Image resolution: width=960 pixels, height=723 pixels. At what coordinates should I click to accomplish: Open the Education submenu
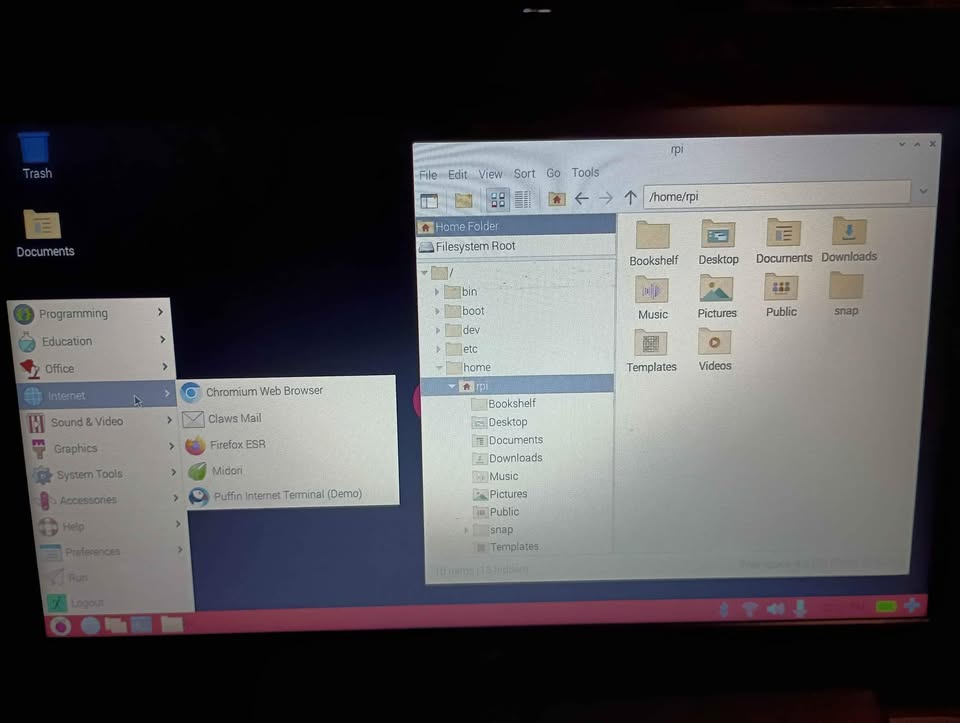point(93,340)
